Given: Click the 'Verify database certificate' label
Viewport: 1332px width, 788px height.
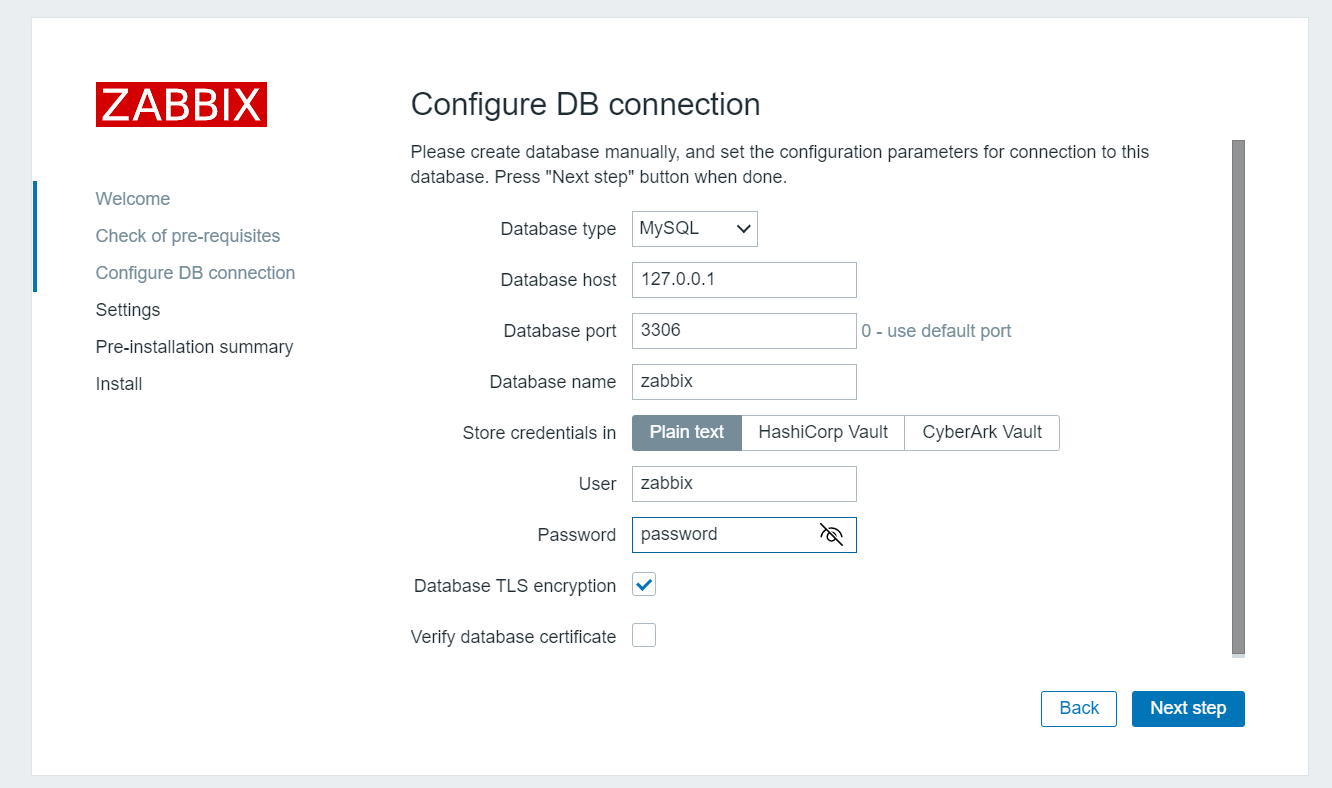Looking at the screenshot, I should pyautogui.click(x=513, y=637).
